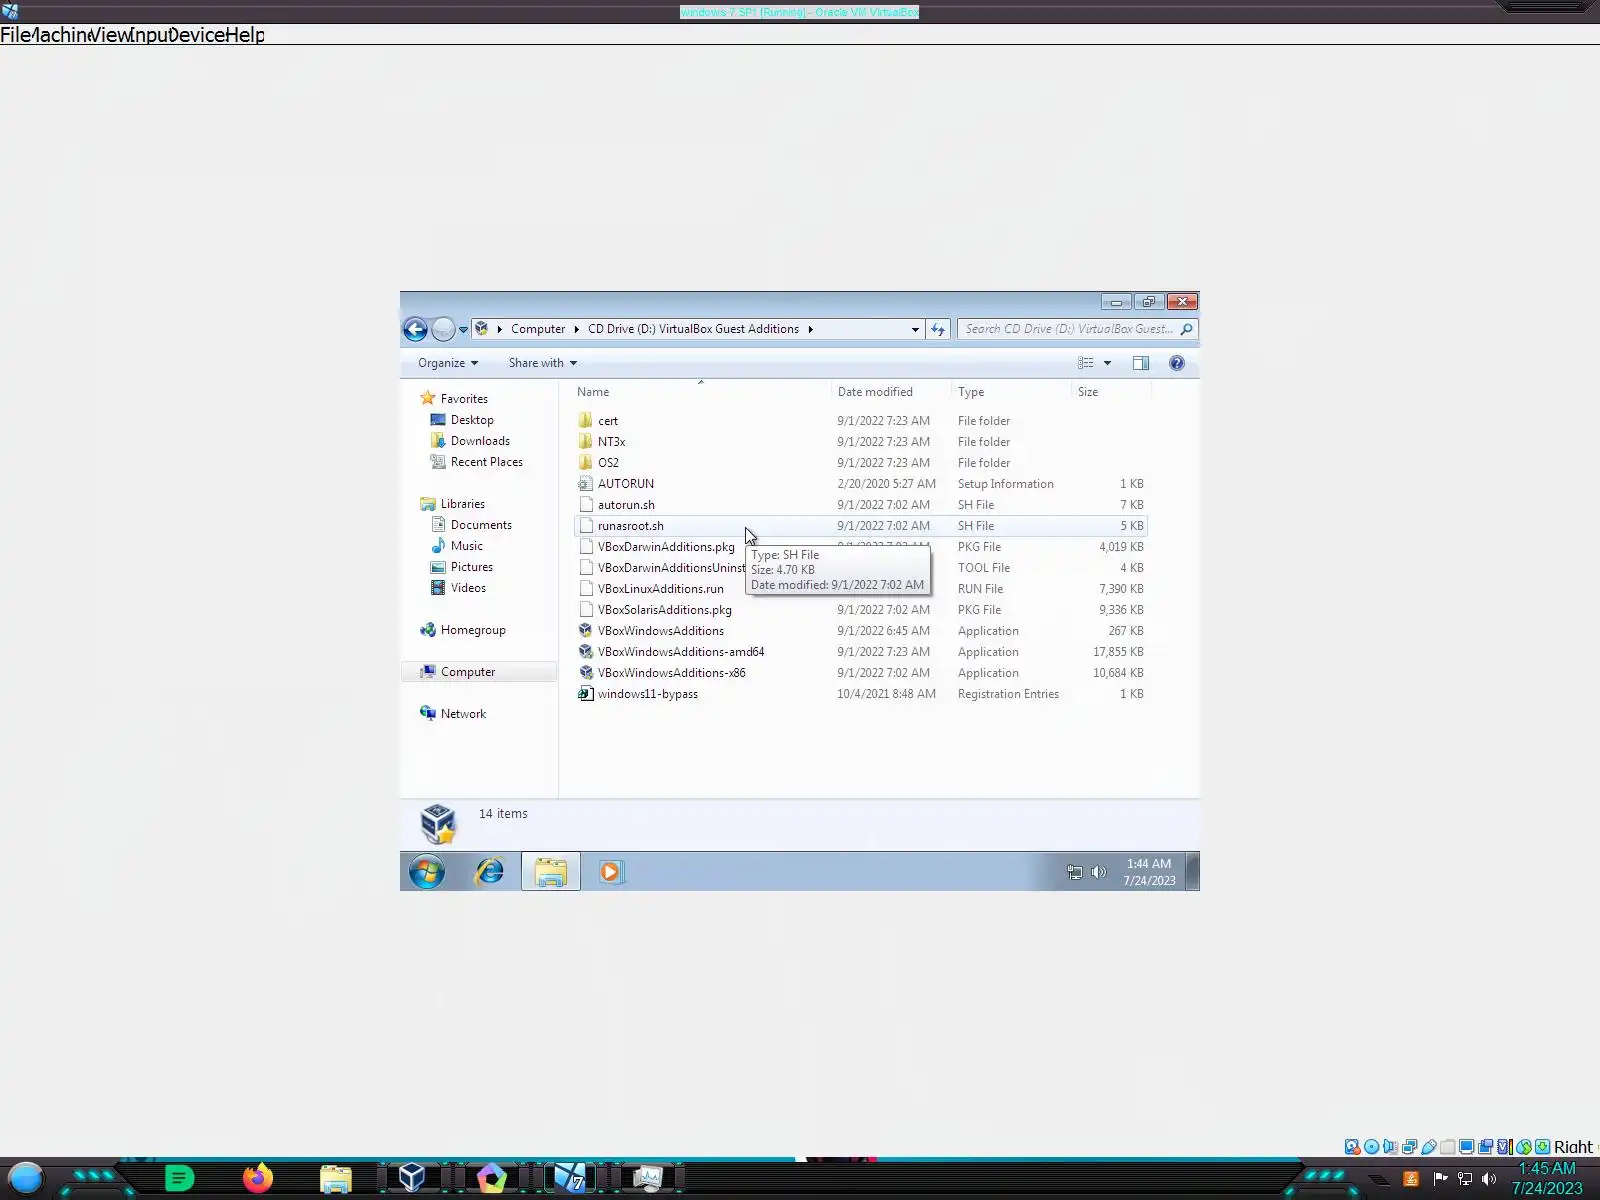
Task: Click VirtualBox audio status icon
Action: [x=1391, y=1147]
